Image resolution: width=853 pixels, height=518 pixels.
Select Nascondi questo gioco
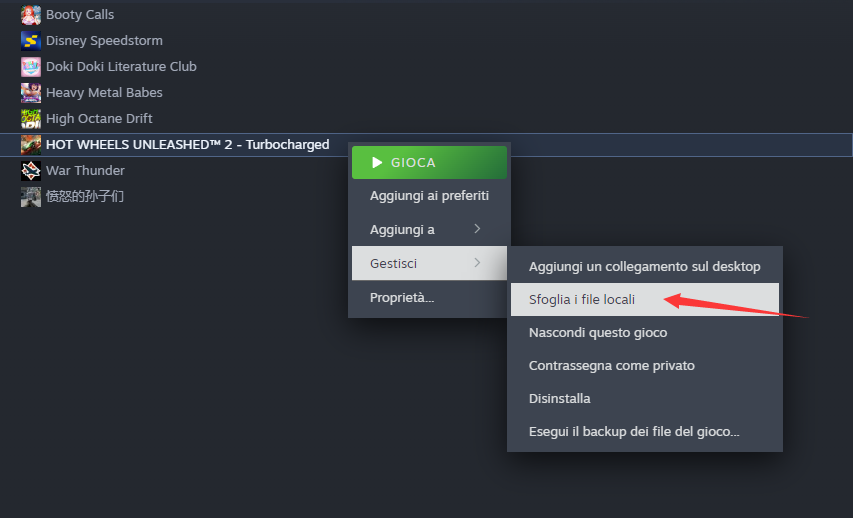tap(645, 332)
